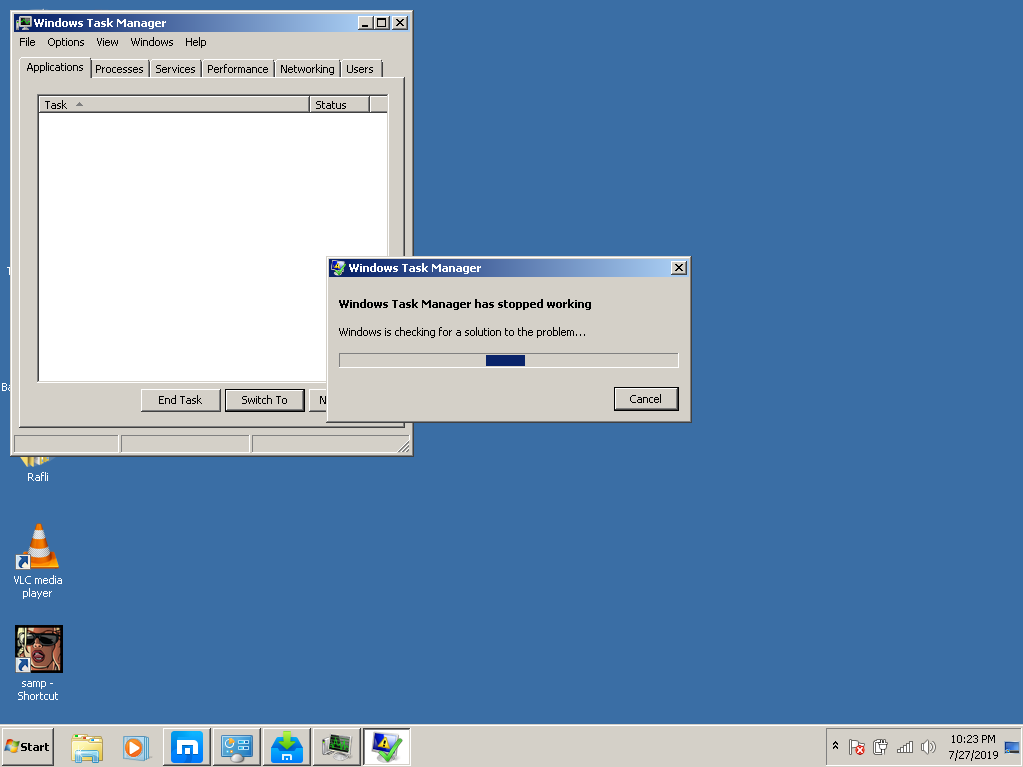The image size is (1023, 767).
Task: Close the stopped working error dialog
Action: pyautogui.click(x=679, y=268)
